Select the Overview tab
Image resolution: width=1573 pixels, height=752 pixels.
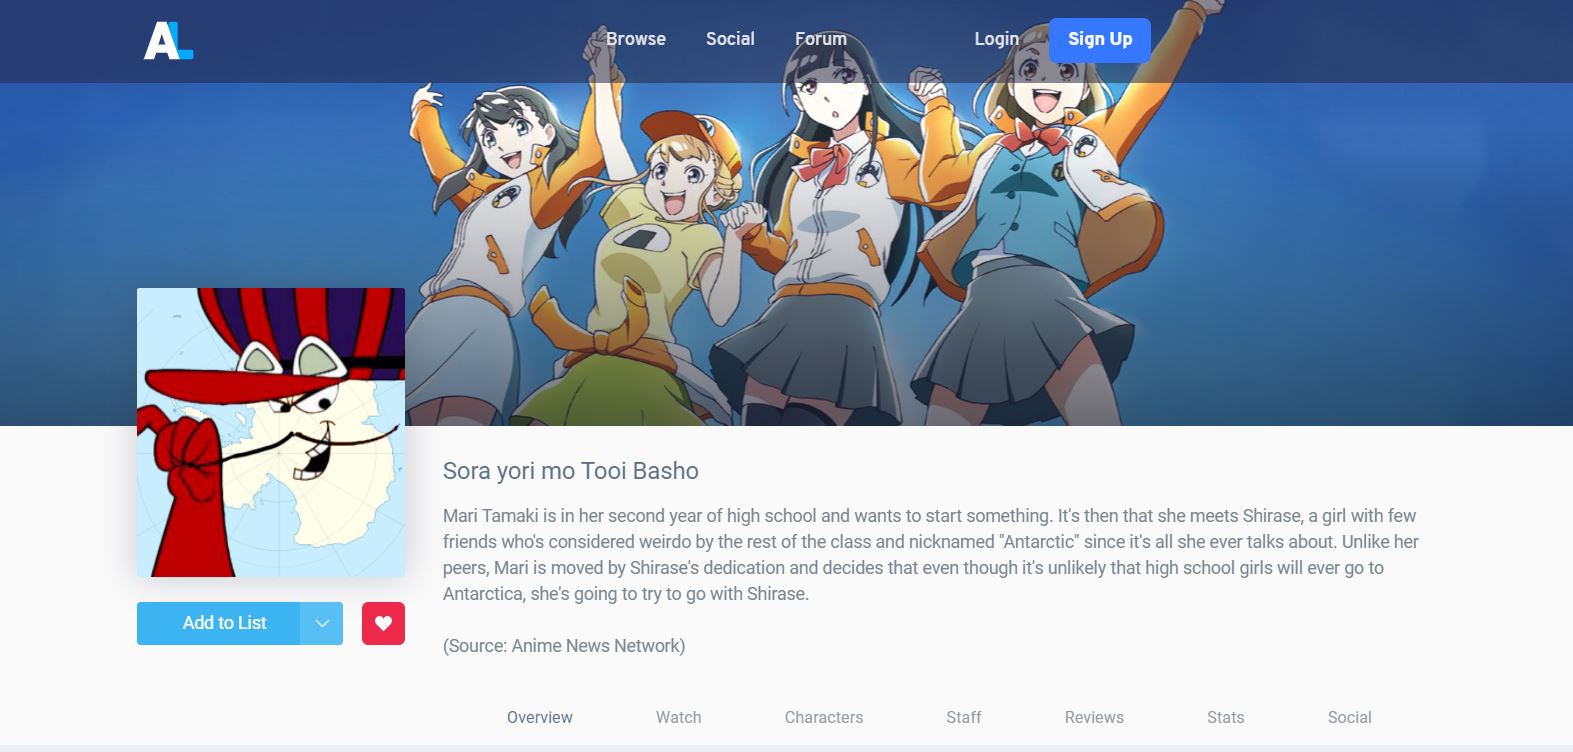click(540, 717)
